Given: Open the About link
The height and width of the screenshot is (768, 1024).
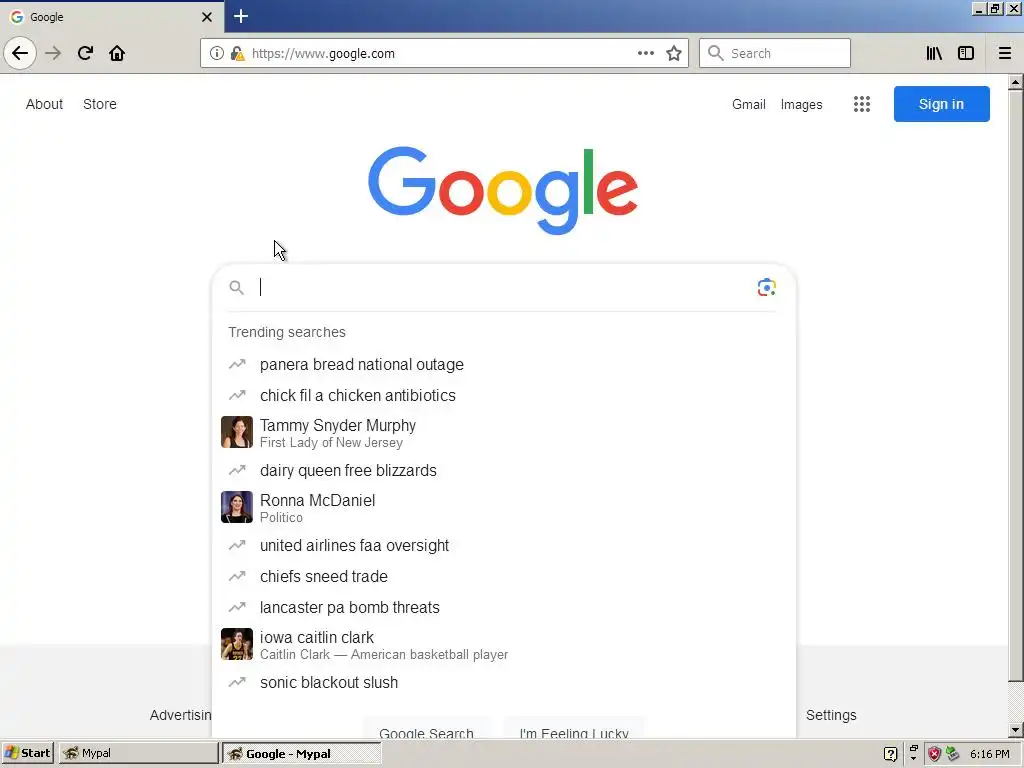Looking at the screenshot, I should (44, 104).
